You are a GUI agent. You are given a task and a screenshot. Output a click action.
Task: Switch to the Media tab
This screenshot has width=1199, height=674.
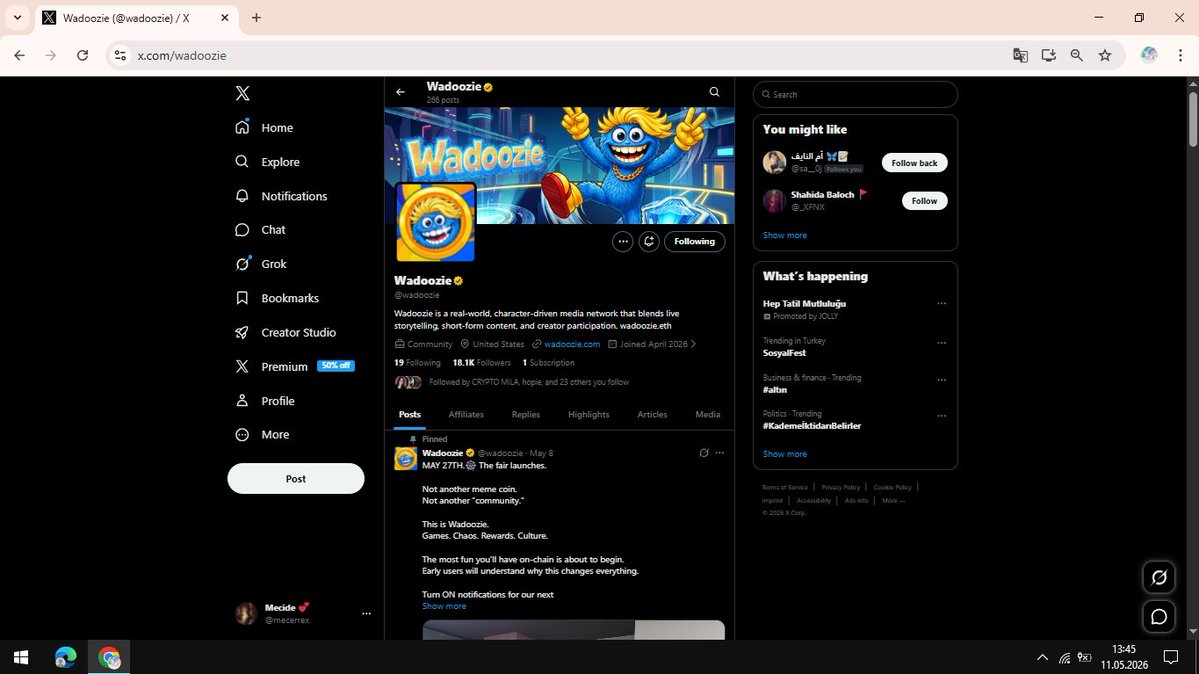[x=707, y=415]
